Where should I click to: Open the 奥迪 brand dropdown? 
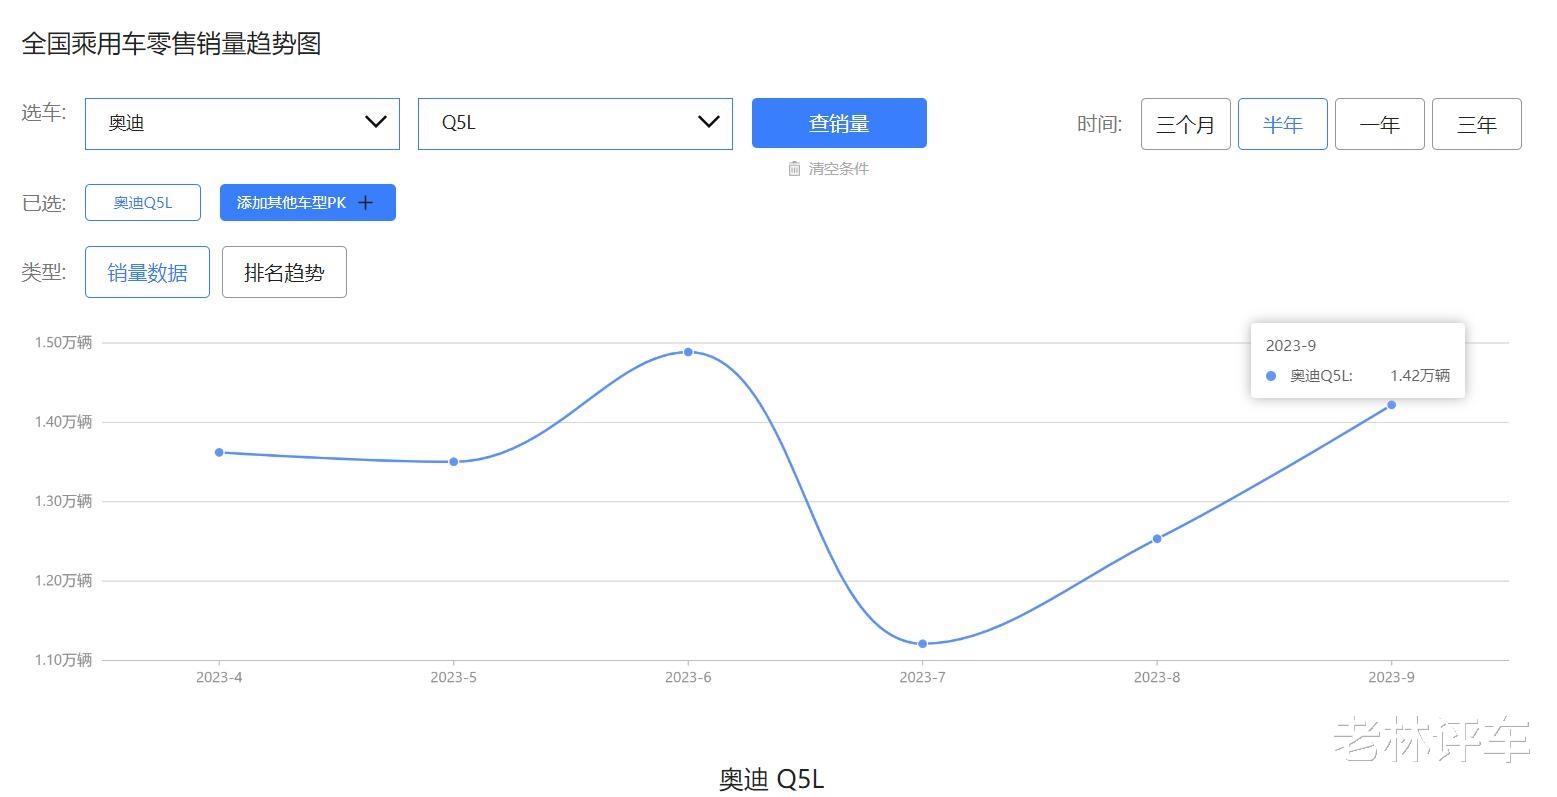(x=242, y=124)
